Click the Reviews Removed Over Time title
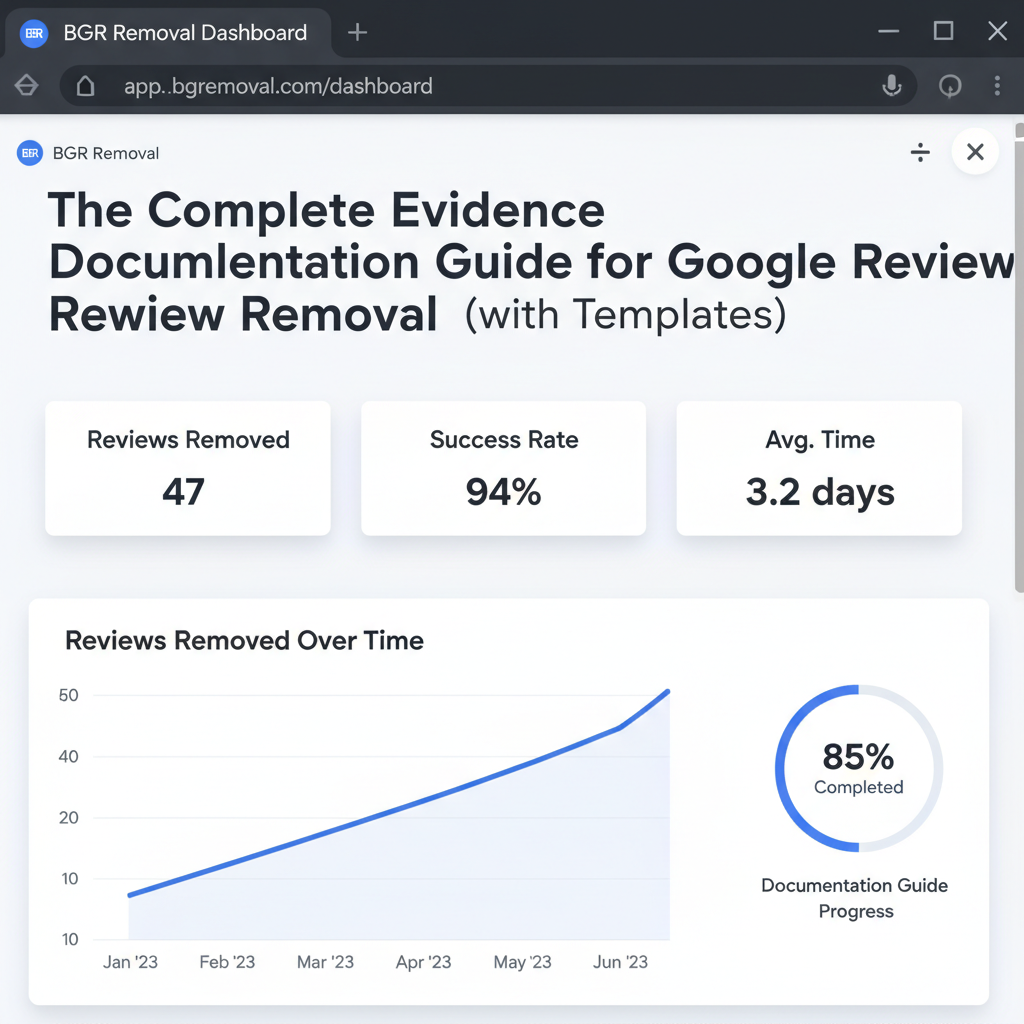Screen dimensions: 1024x1024 click(x=244, y=641)
